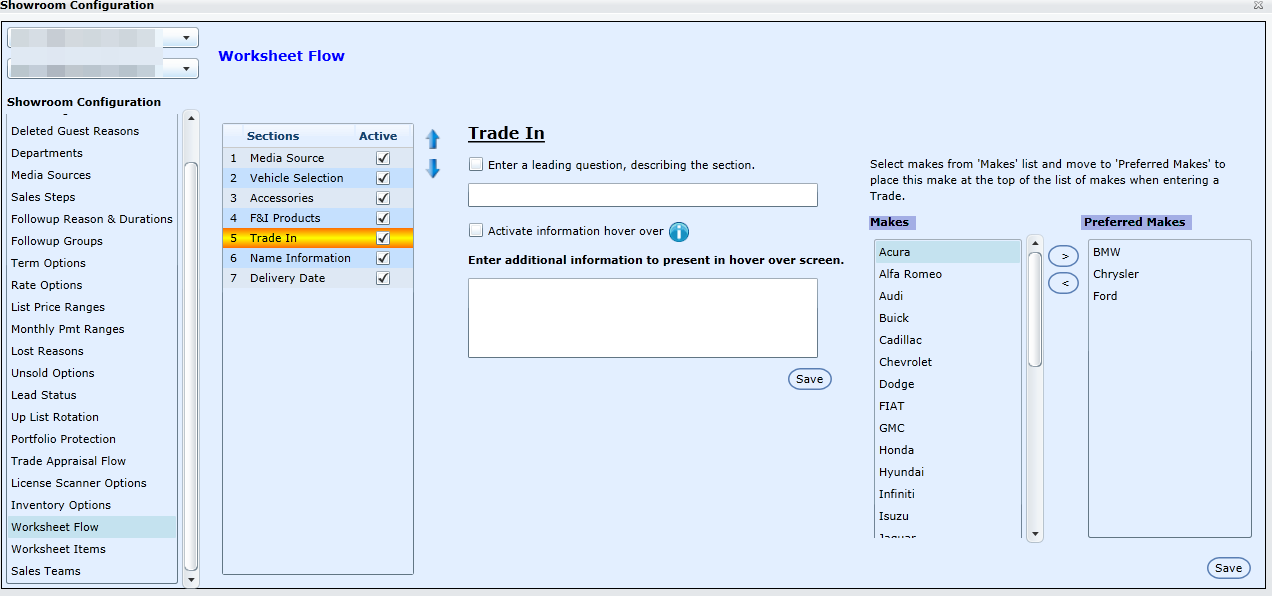Close the Showroom Configuration window
This screenshot has height=596, width=1272.
[1258, 6]
